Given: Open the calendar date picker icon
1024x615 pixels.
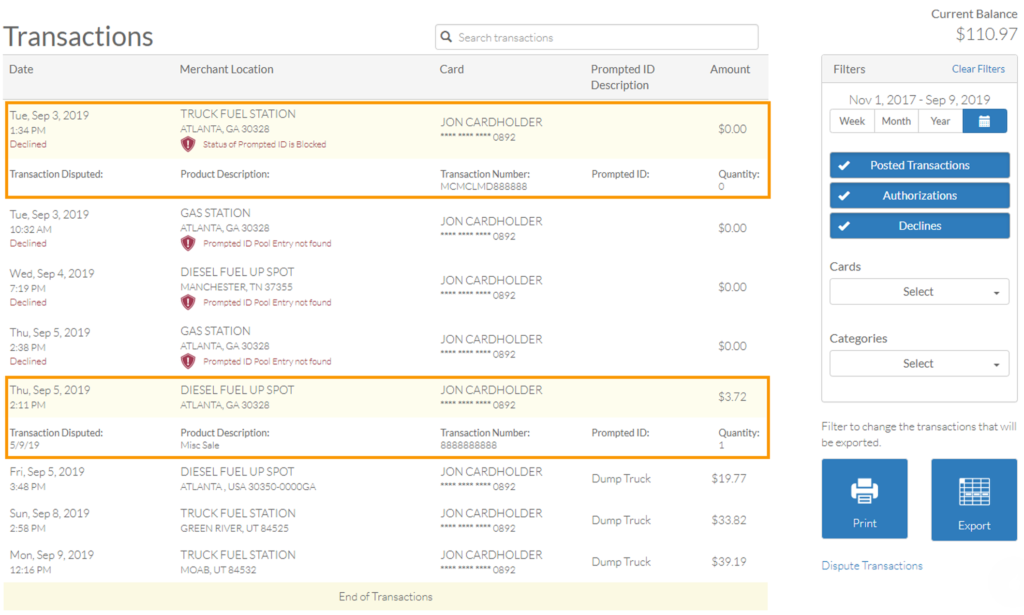Looking at the screenshot, I should 984,121.
